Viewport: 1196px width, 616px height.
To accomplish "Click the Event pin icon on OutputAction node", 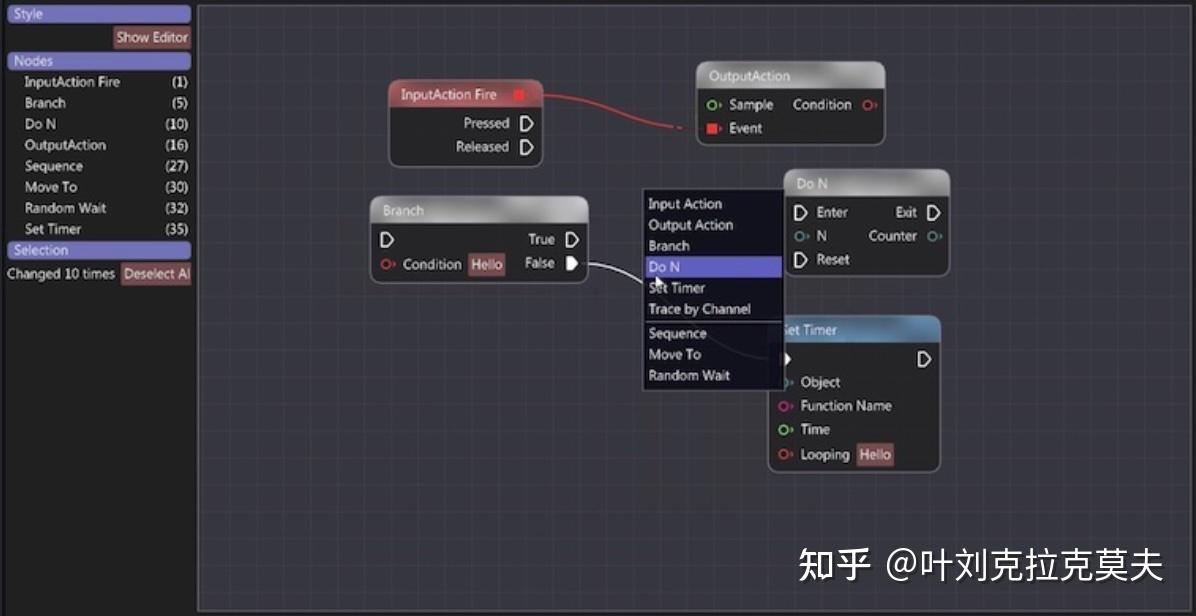I will [710, 128].
